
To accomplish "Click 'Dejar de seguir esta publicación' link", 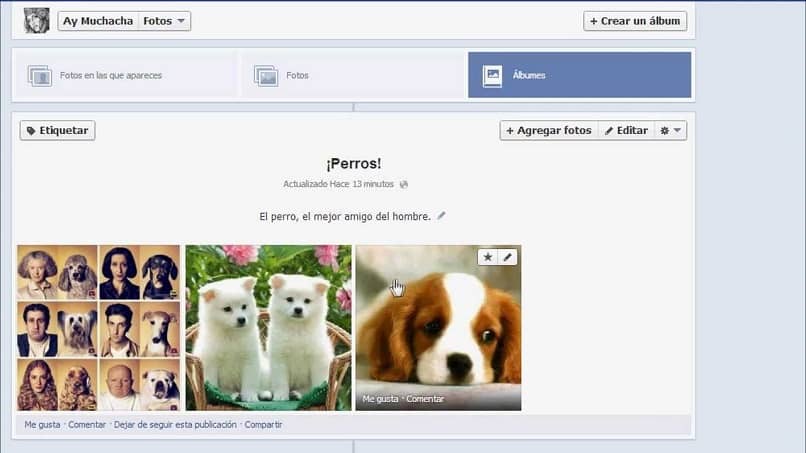I will 175,425.
